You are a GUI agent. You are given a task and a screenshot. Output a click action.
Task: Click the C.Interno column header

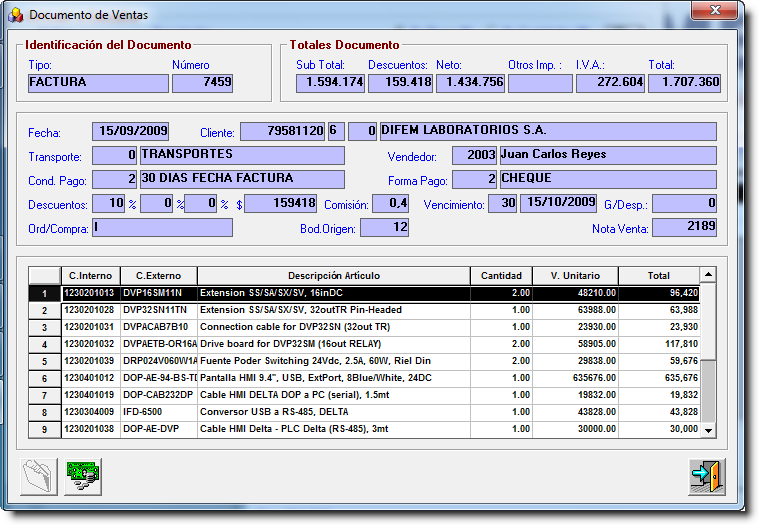(91, 276)
